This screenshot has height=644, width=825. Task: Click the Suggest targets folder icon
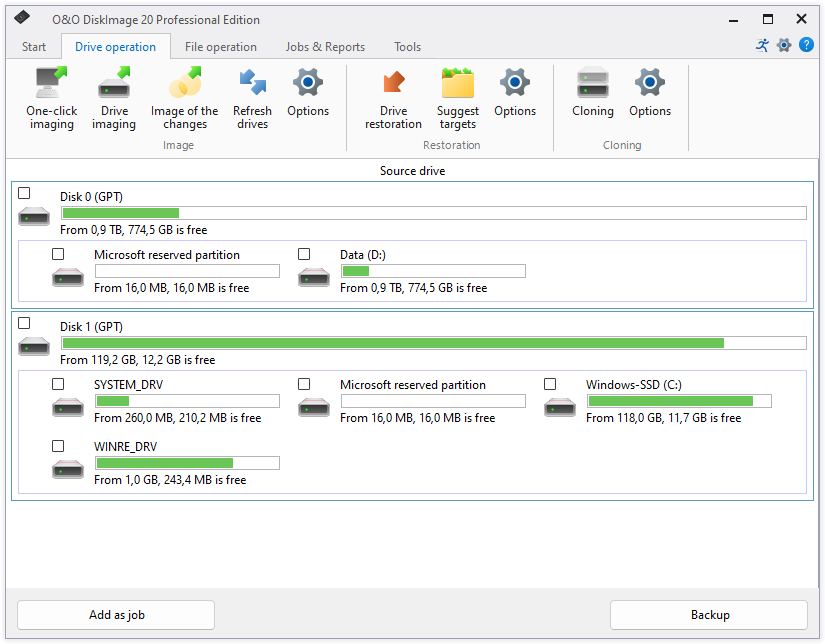[458, 83]
